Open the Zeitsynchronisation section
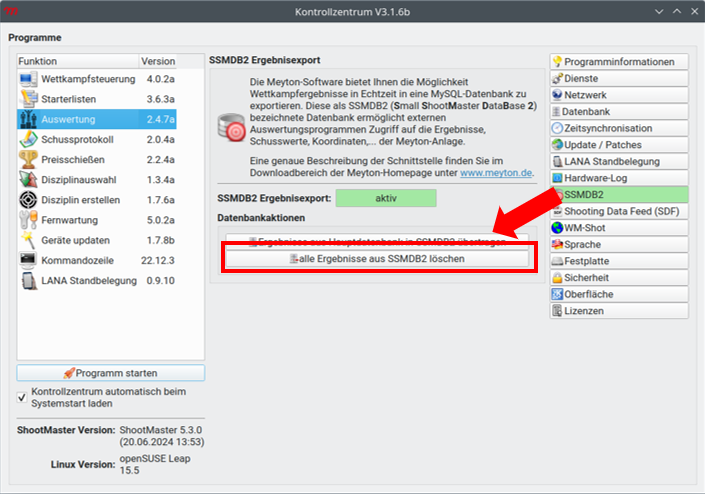 pyautogui.click(x=618, y=128)
